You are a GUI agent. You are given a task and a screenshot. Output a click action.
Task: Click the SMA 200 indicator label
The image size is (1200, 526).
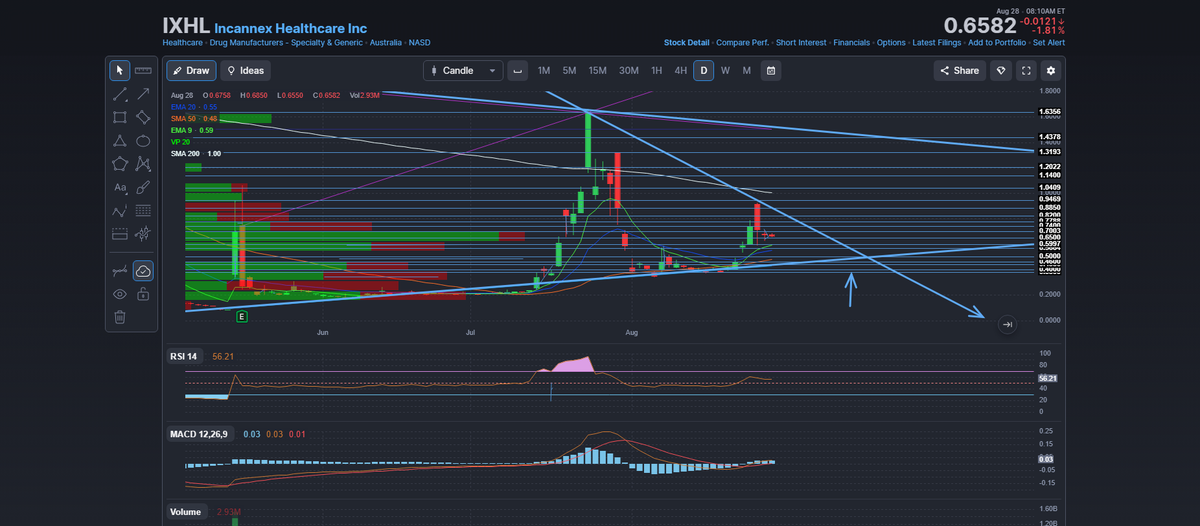point(196,154)
